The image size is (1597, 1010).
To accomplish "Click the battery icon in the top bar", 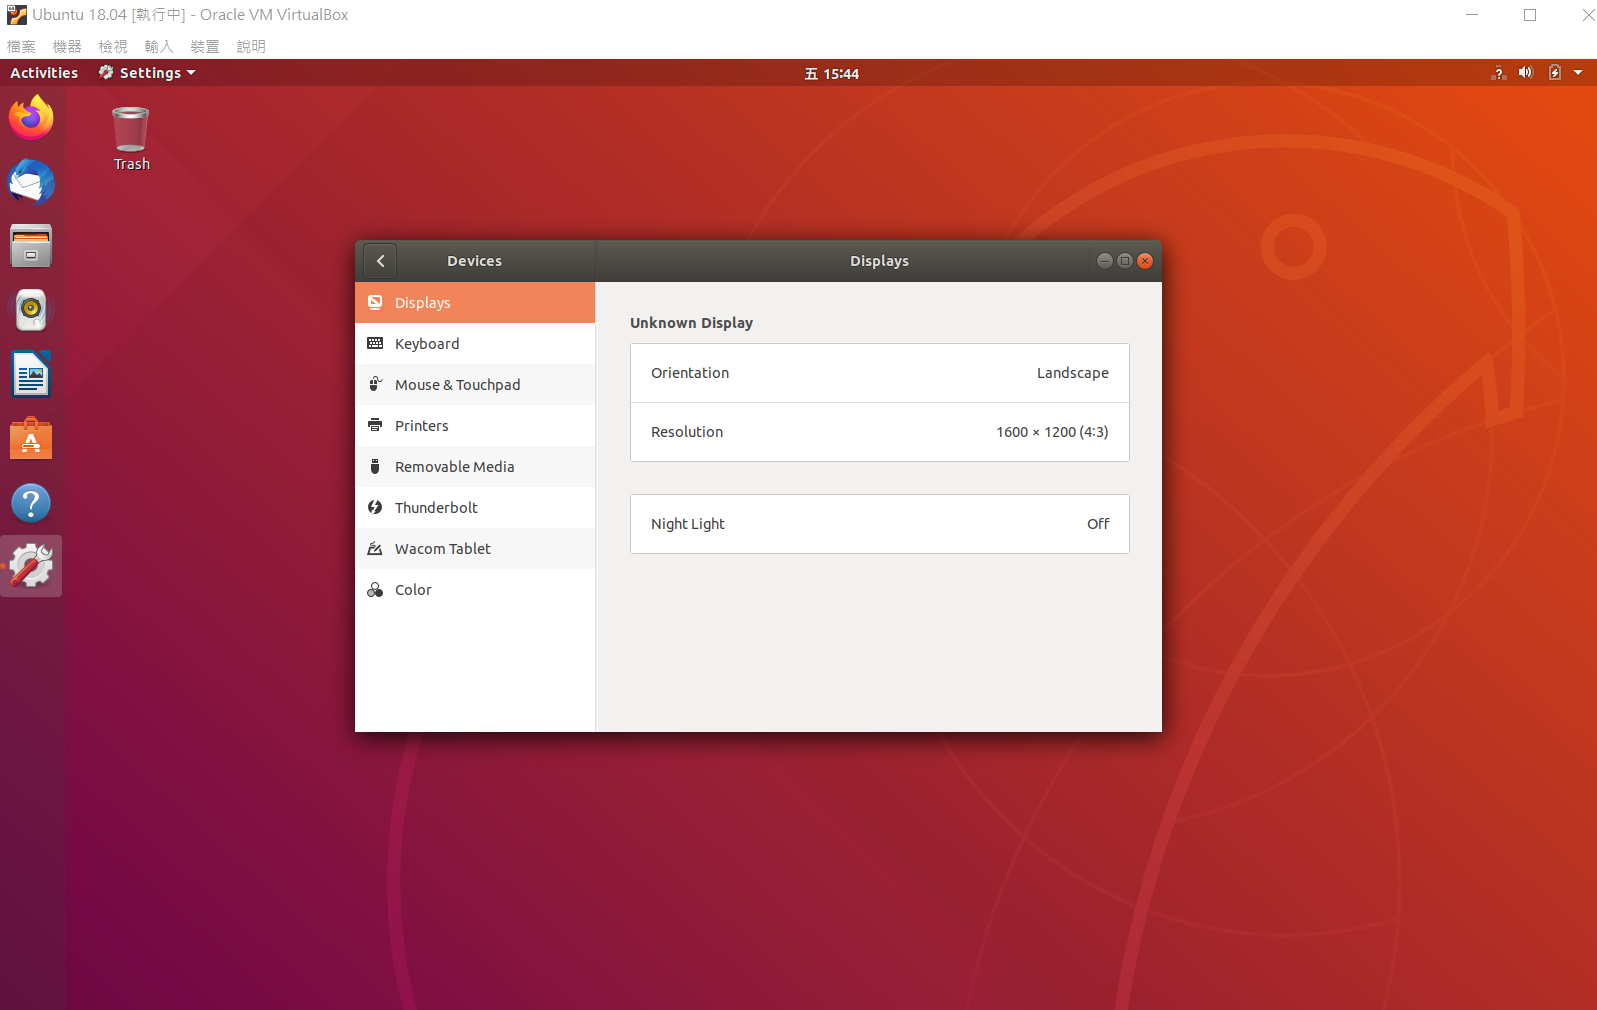I will pos(1555,73).
